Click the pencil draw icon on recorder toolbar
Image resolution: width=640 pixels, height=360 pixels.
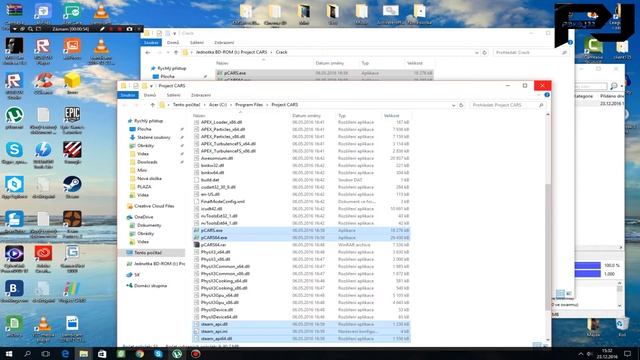click(x=102, y=29)
